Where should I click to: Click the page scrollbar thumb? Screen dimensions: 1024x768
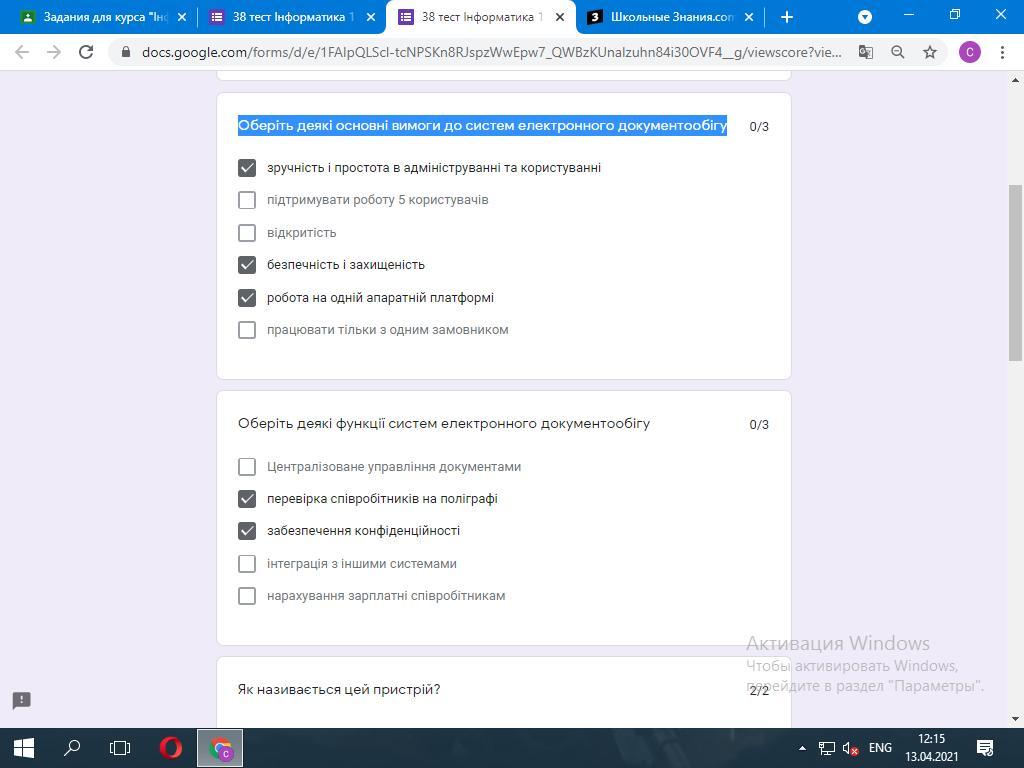[x=1015, y=272]
